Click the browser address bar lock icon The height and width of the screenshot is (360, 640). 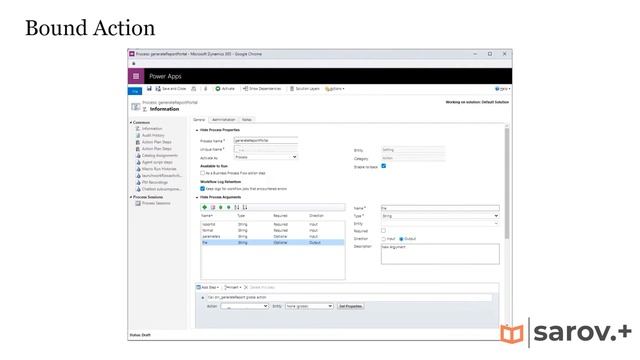[x=133, y=64]
